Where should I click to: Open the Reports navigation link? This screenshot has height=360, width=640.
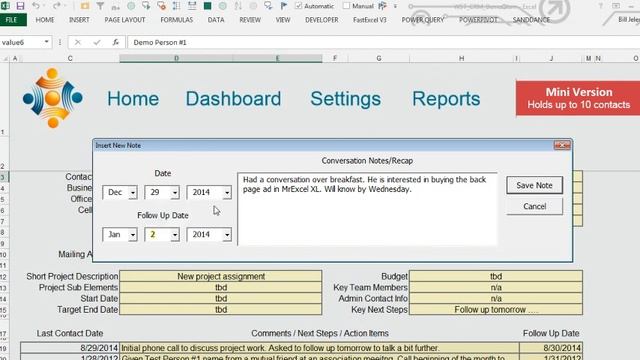pyautogui.click(x=446, y=99)
